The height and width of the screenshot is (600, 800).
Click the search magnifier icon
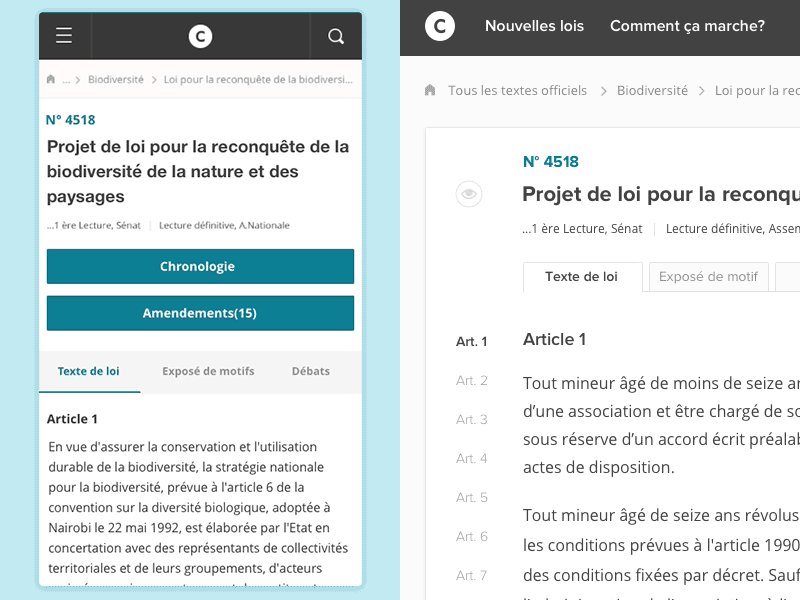coord(335,36)
